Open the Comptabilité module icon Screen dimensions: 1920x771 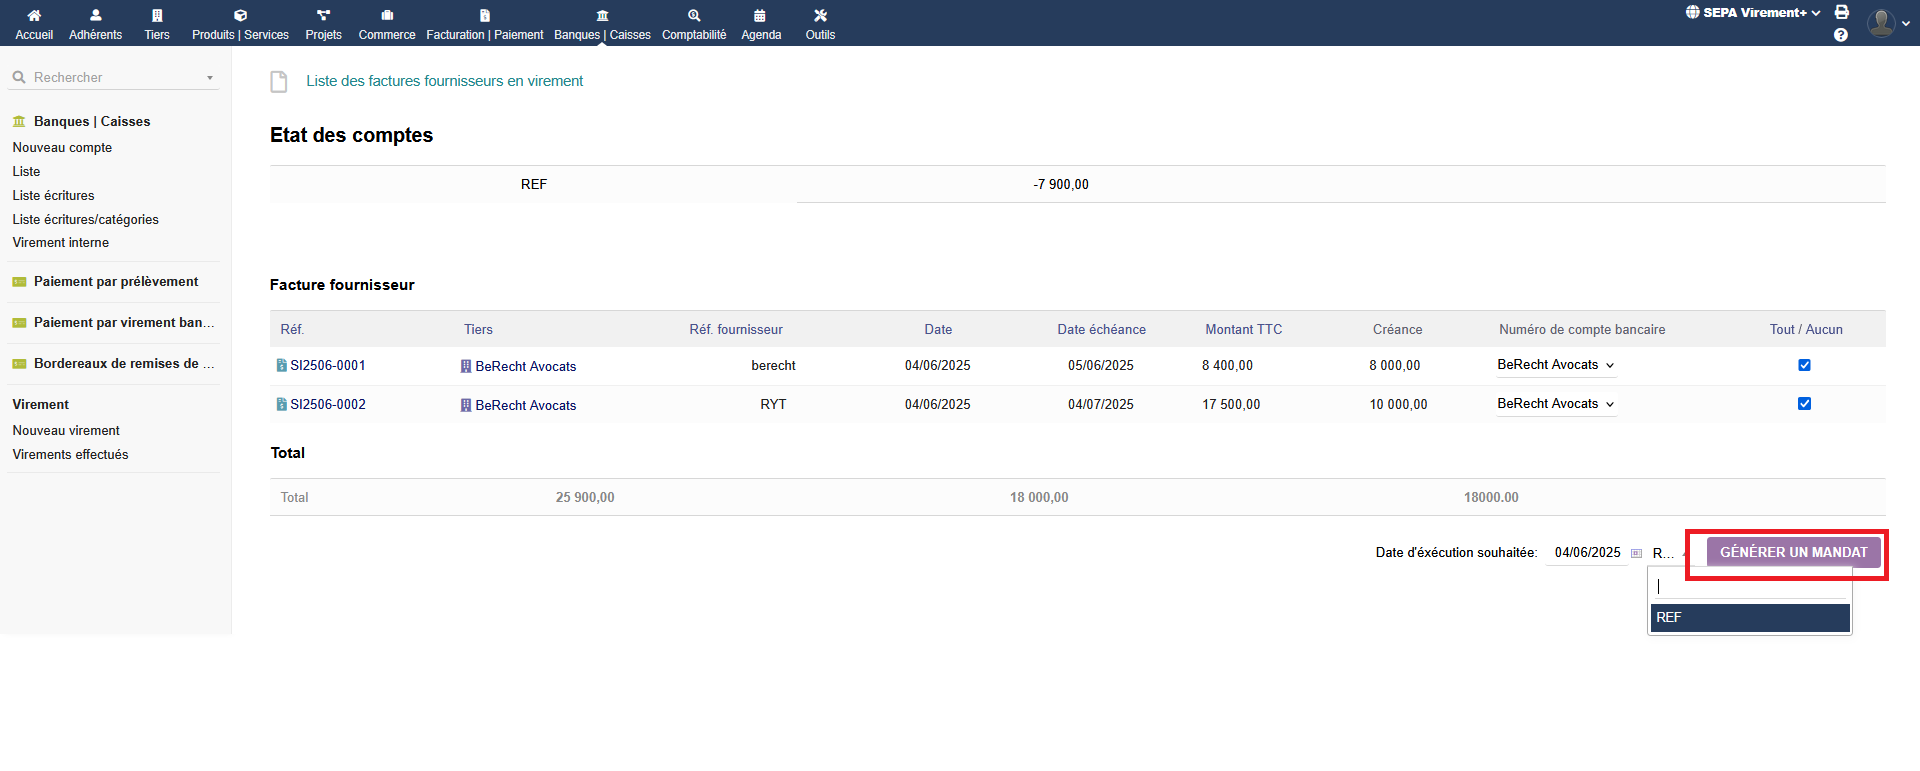(694, 16)
